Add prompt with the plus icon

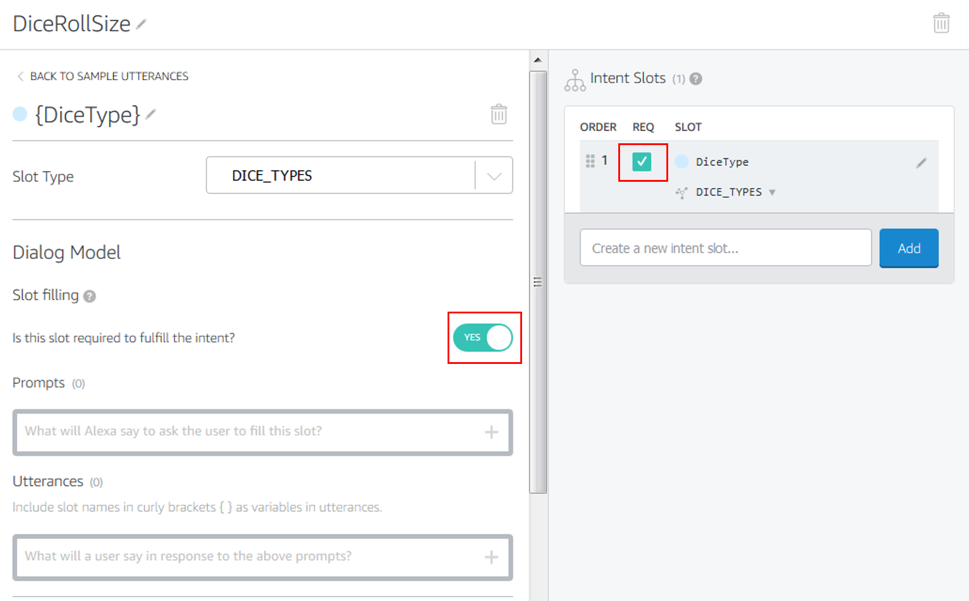click(x=491, y=432)
